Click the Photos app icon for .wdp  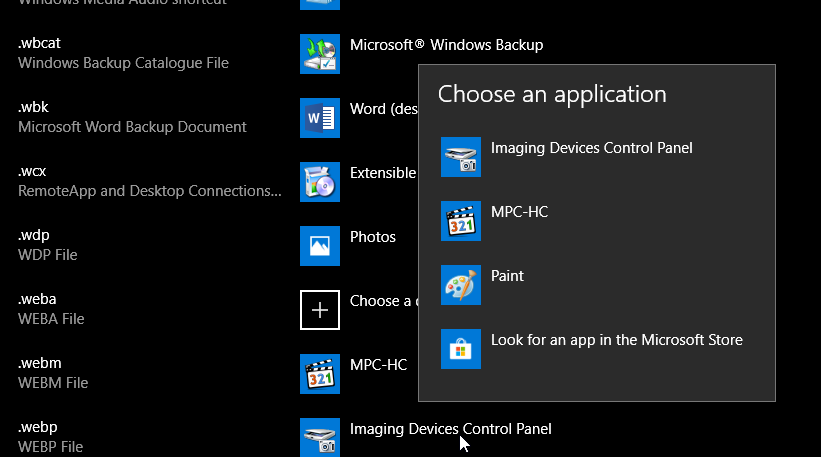click(x=320, y=246)
